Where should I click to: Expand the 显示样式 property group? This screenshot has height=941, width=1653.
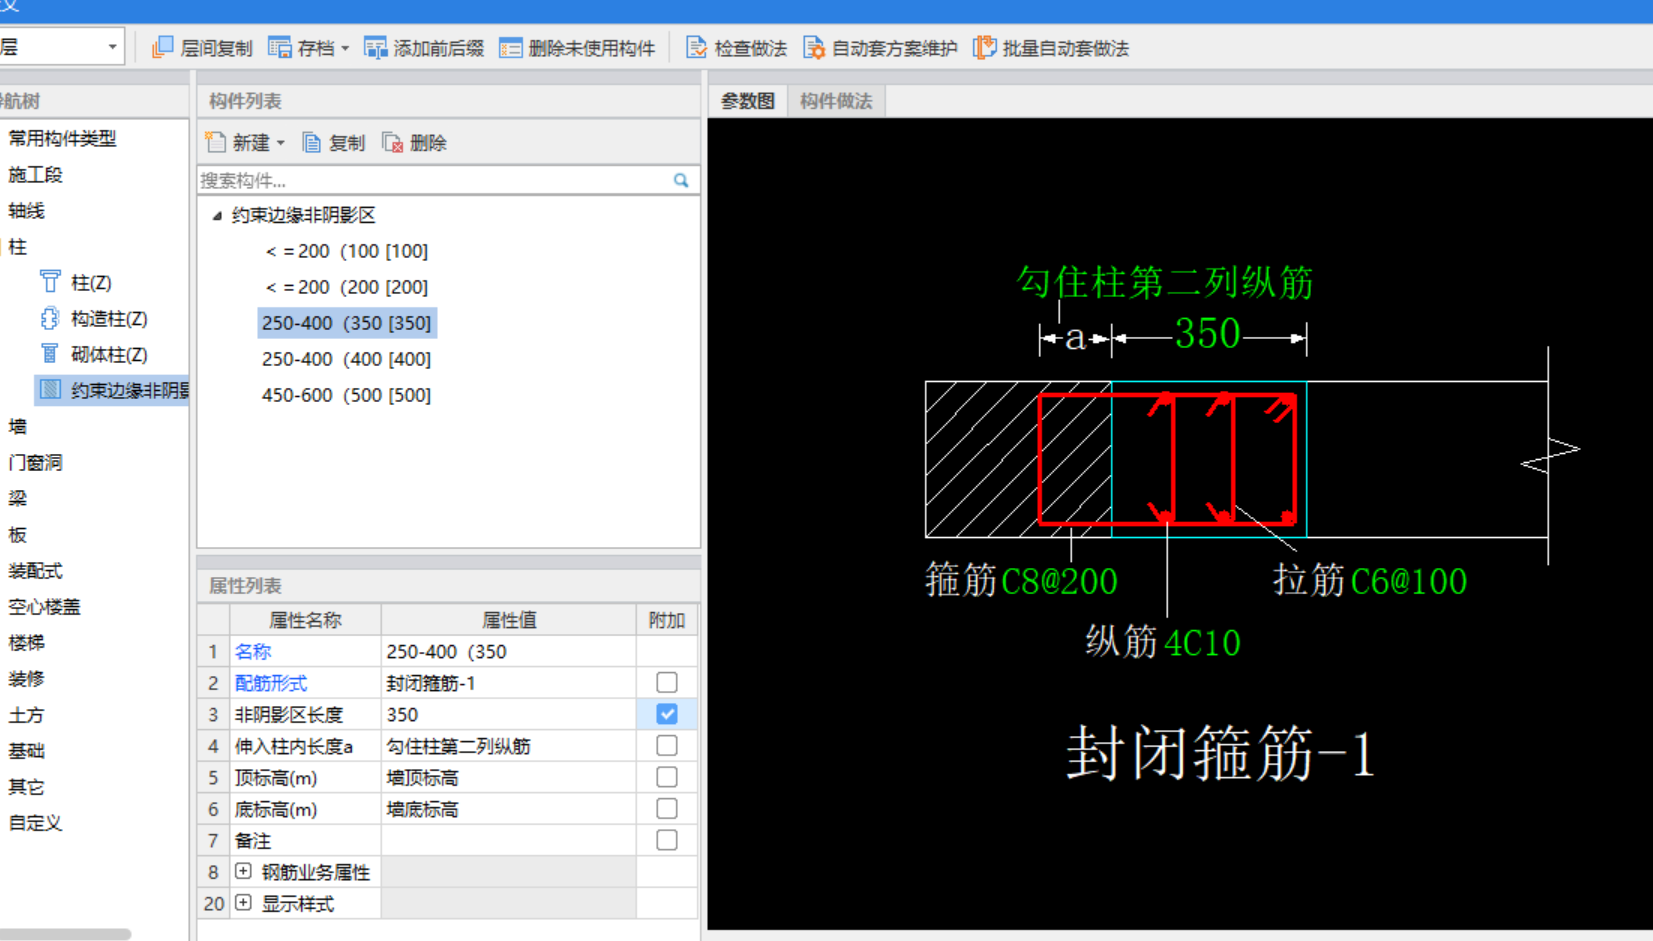243,903
